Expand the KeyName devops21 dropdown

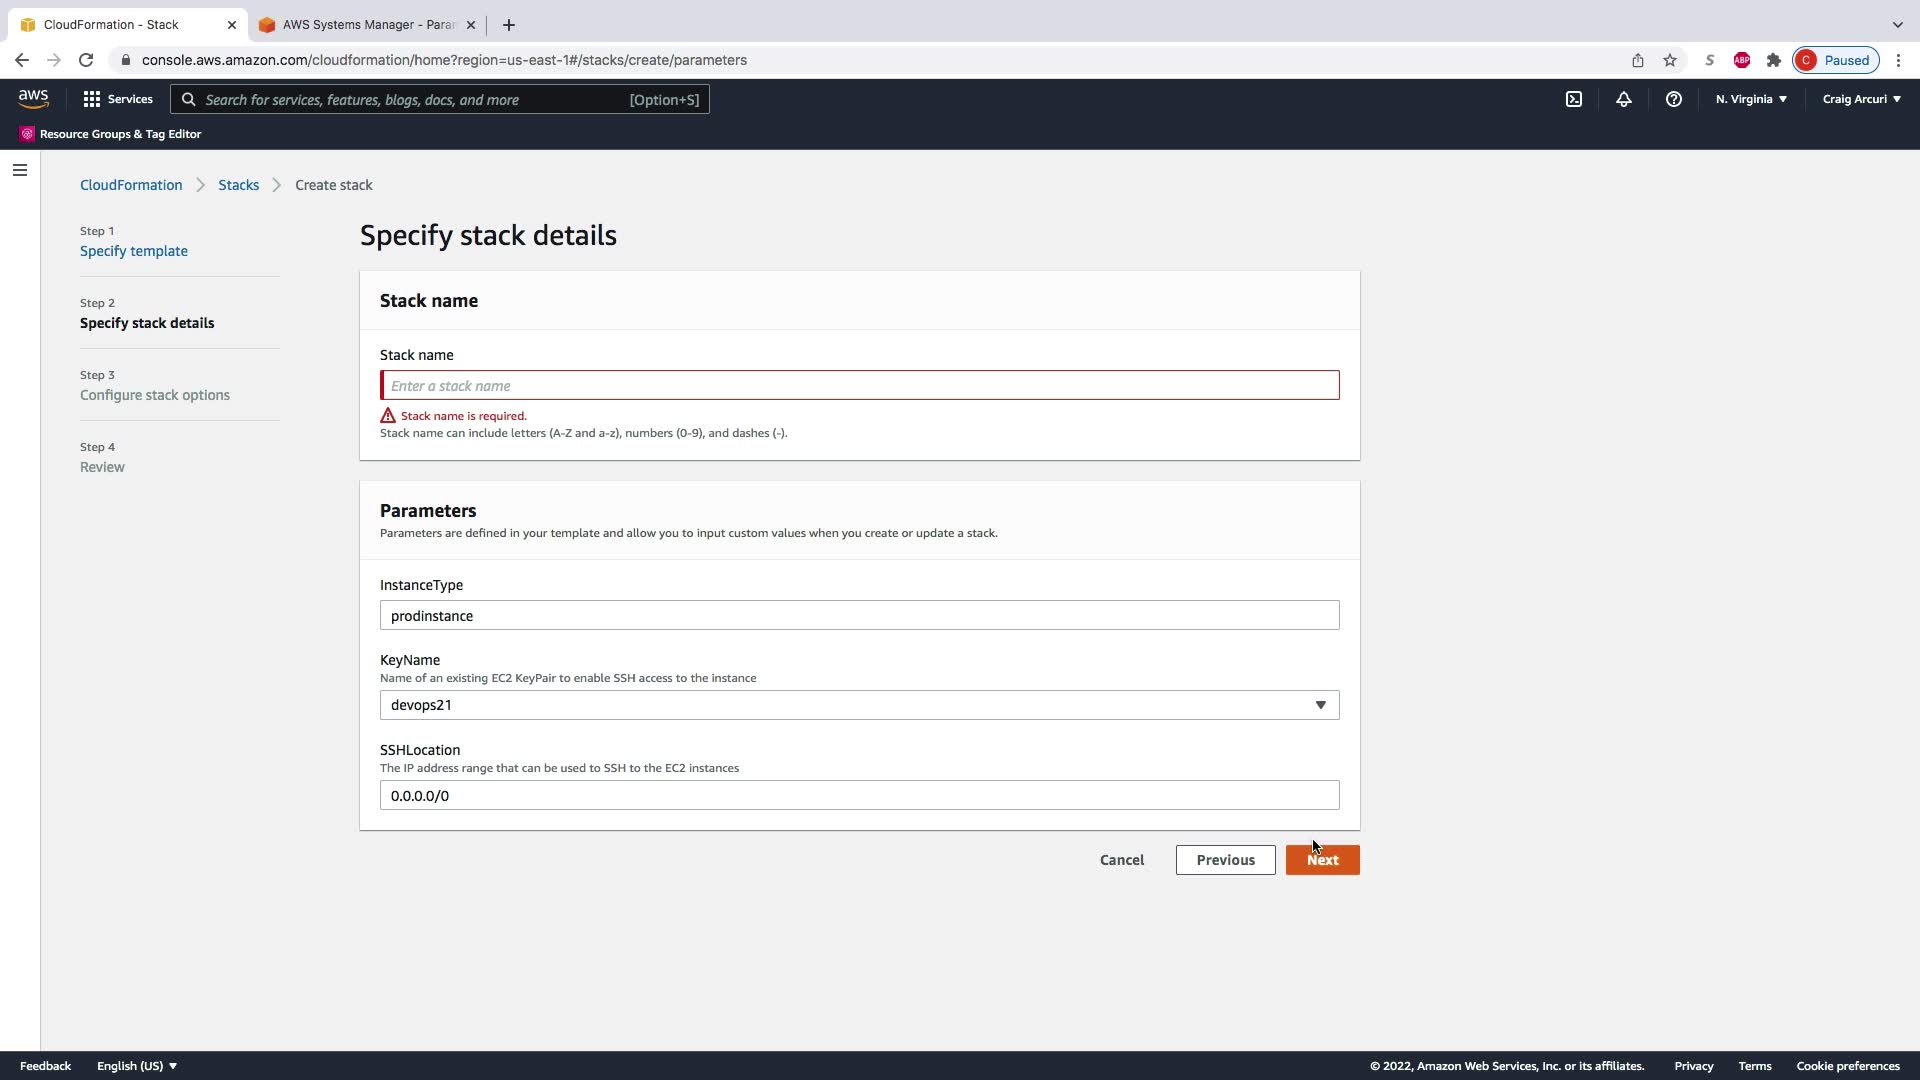tap(859, 705)
